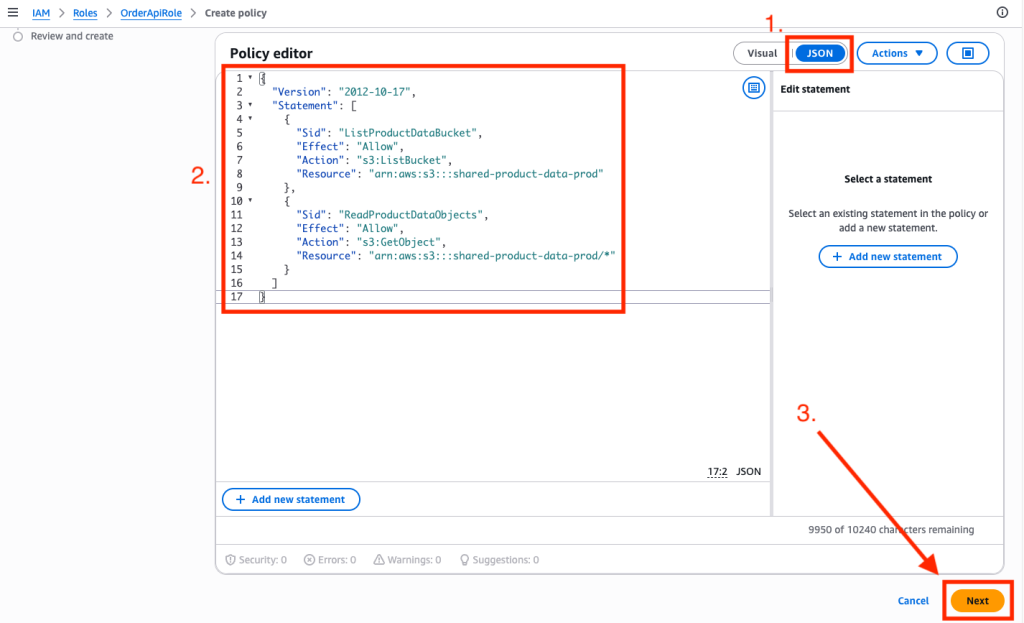
Task: Click the Resource line ending in shared-product-data-prod"
Action: pos(449,174)
